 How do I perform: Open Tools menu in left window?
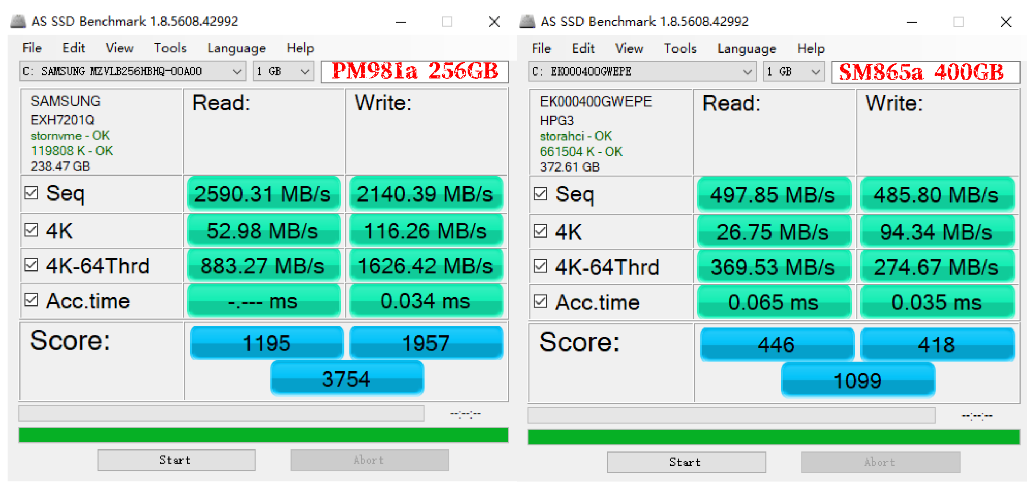(170, 48)
